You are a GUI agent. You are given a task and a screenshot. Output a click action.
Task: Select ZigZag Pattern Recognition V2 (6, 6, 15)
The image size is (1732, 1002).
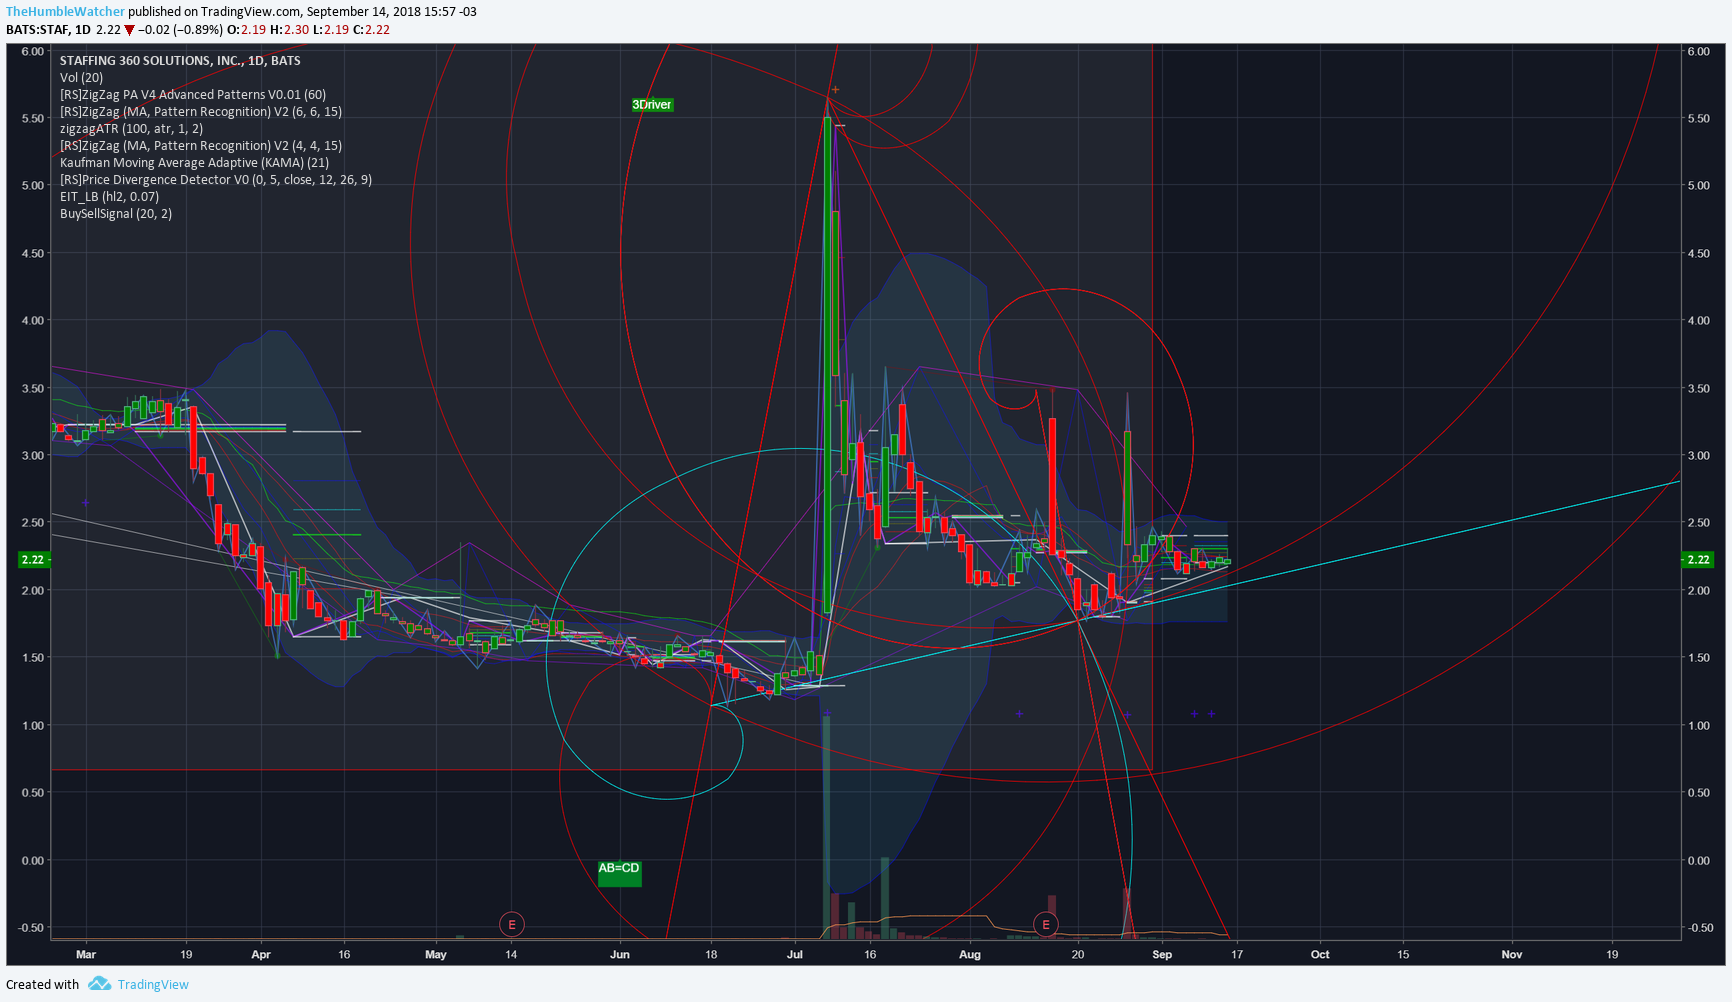(x=201, y=112)
